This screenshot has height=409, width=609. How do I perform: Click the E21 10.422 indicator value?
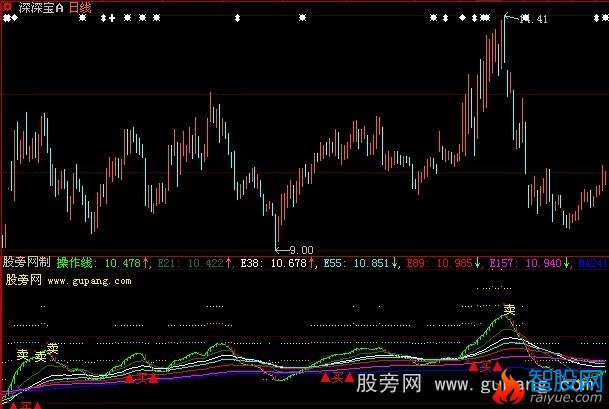pyautogui.click(x=194, y=263)
